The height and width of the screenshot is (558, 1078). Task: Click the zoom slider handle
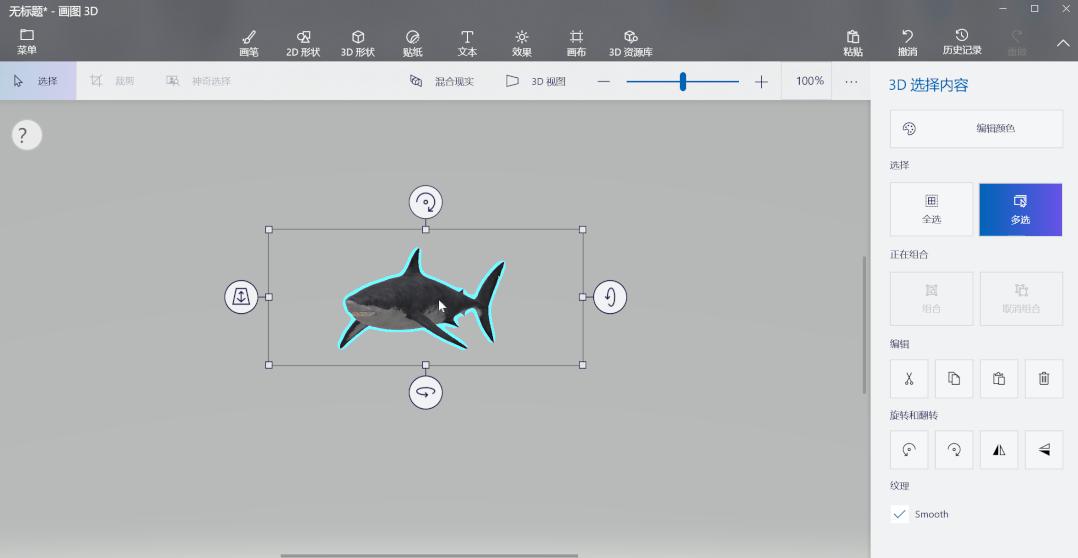point(683,81)
